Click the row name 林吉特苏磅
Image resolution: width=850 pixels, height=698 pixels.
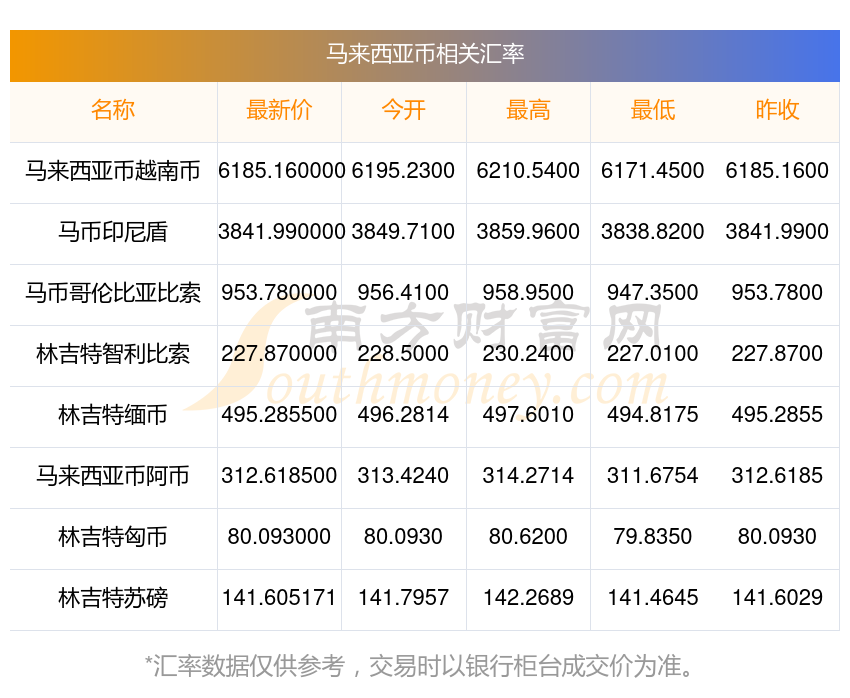pos(113,598)
